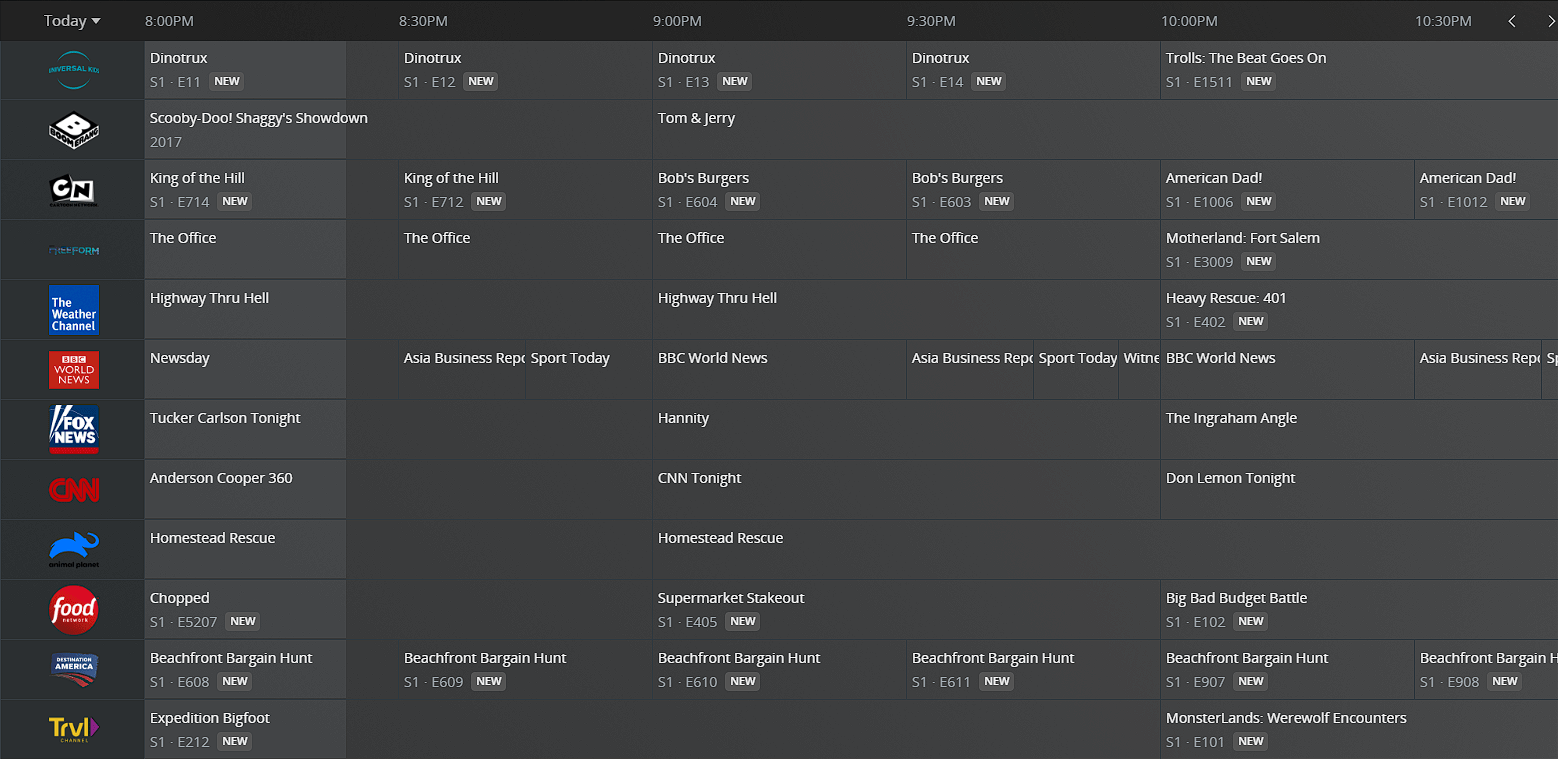
Task: Select the Destination America logo
Action: pyautogui.click(x=74, y=670)
